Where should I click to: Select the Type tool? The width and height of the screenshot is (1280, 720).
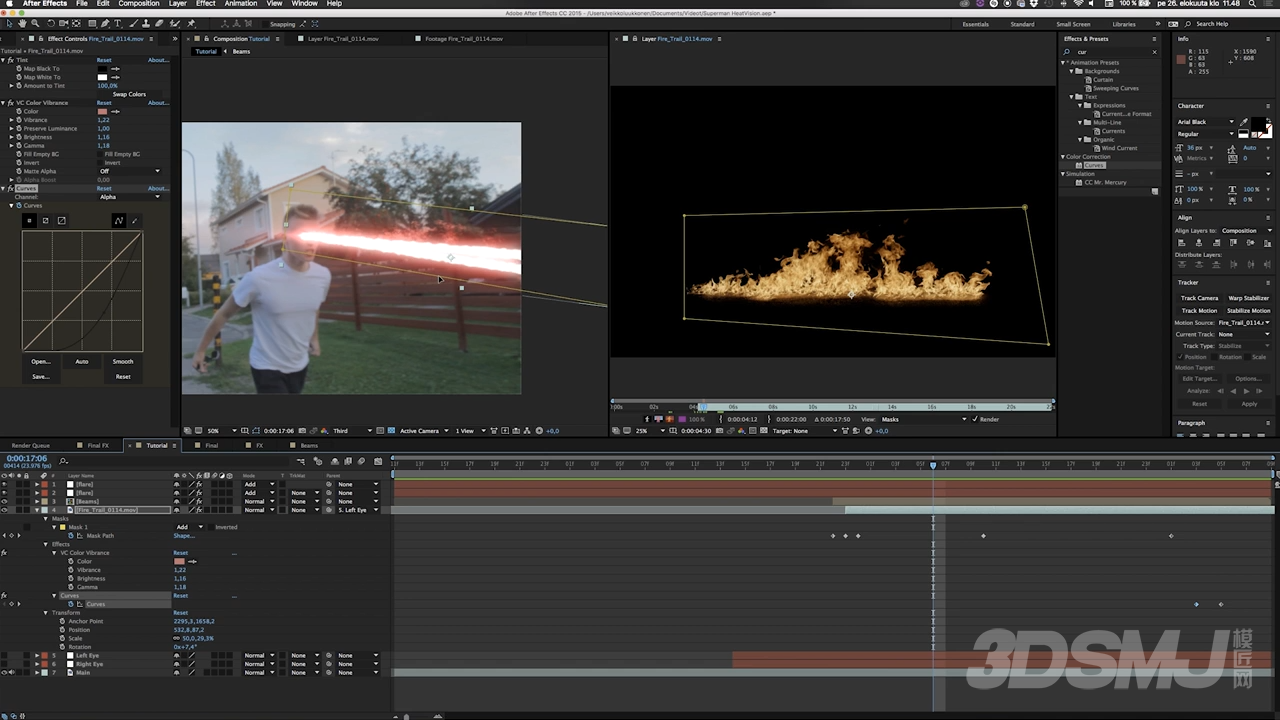118,23
